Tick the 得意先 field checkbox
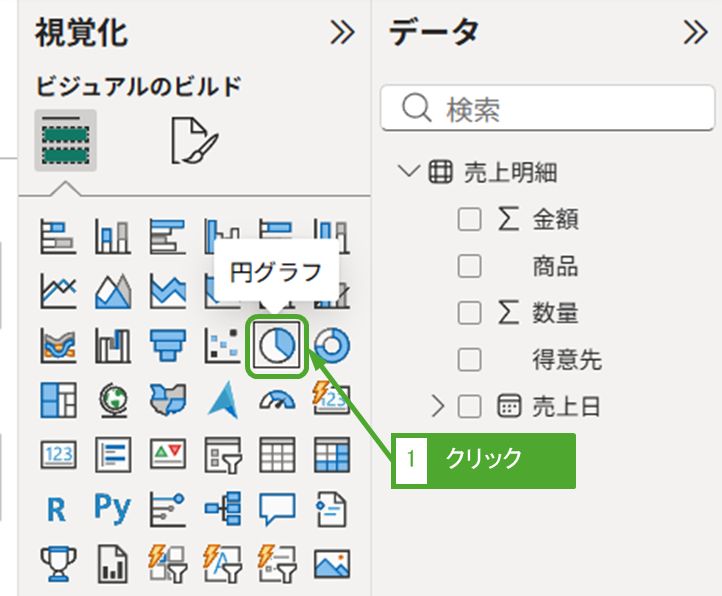This screenshot has height=596, width=722. pos(469,359)
